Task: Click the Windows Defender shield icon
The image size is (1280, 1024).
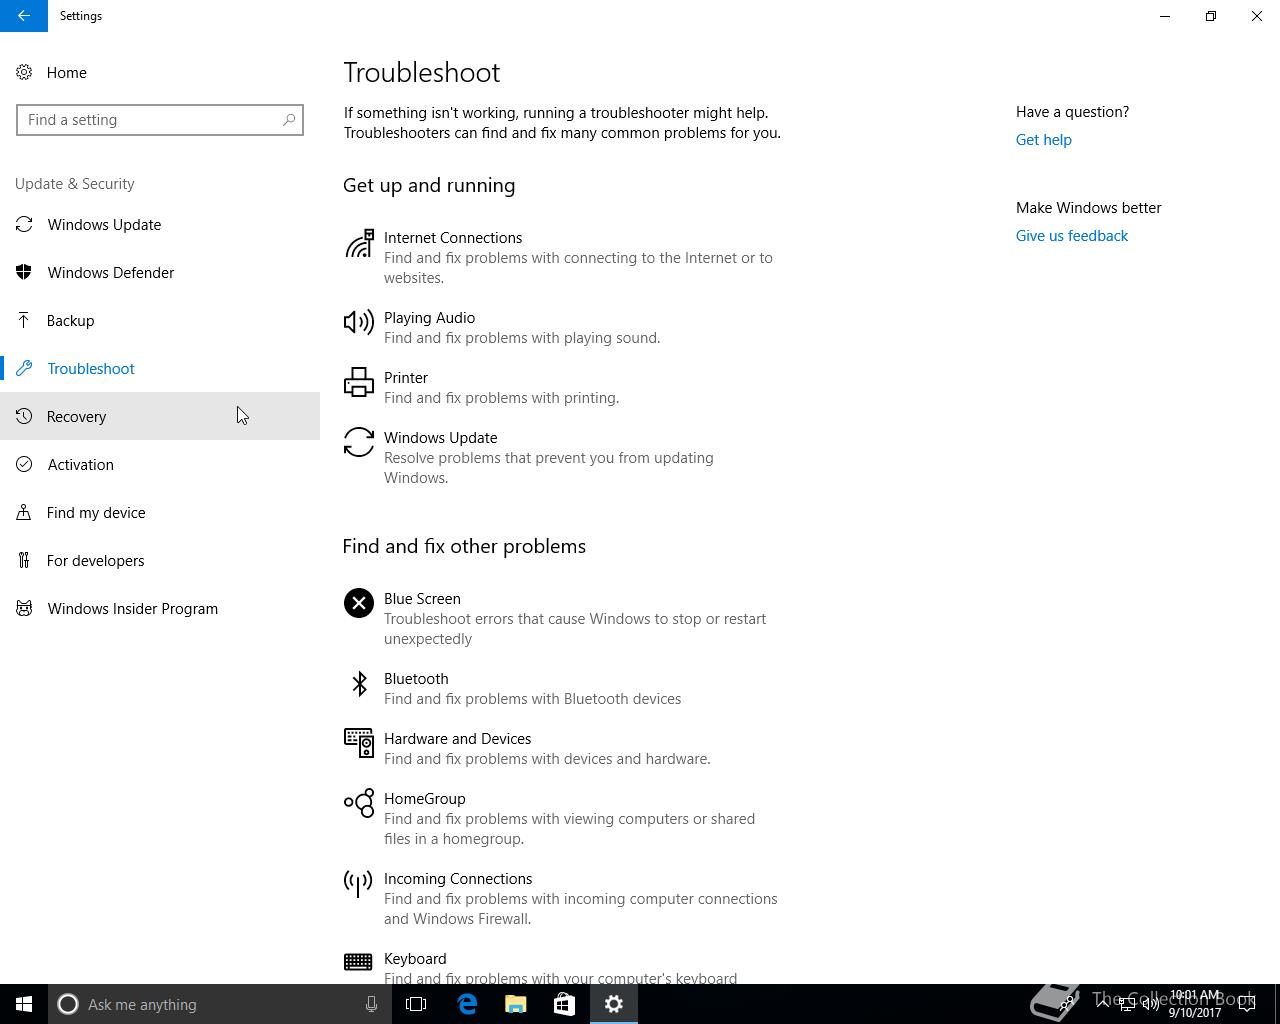Action: 24,273
